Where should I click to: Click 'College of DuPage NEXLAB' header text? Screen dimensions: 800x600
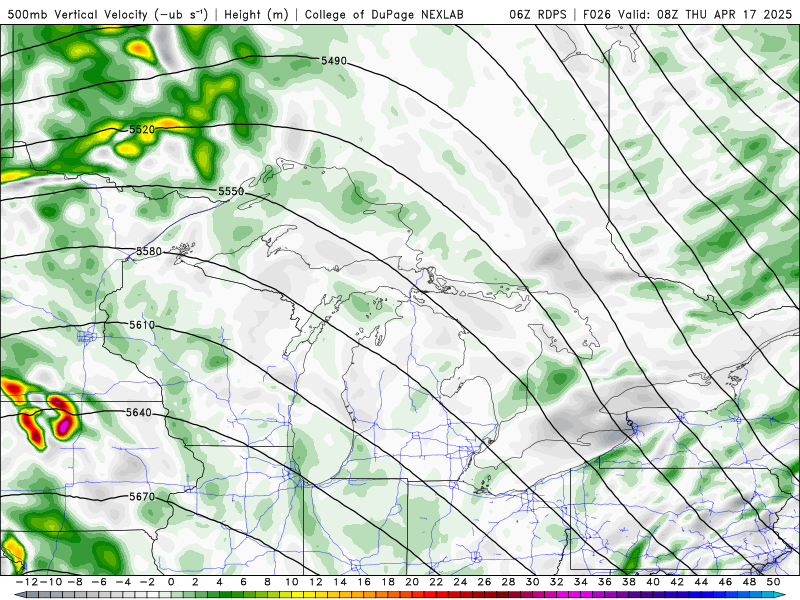pyautogui.click(x=384, y=14)
